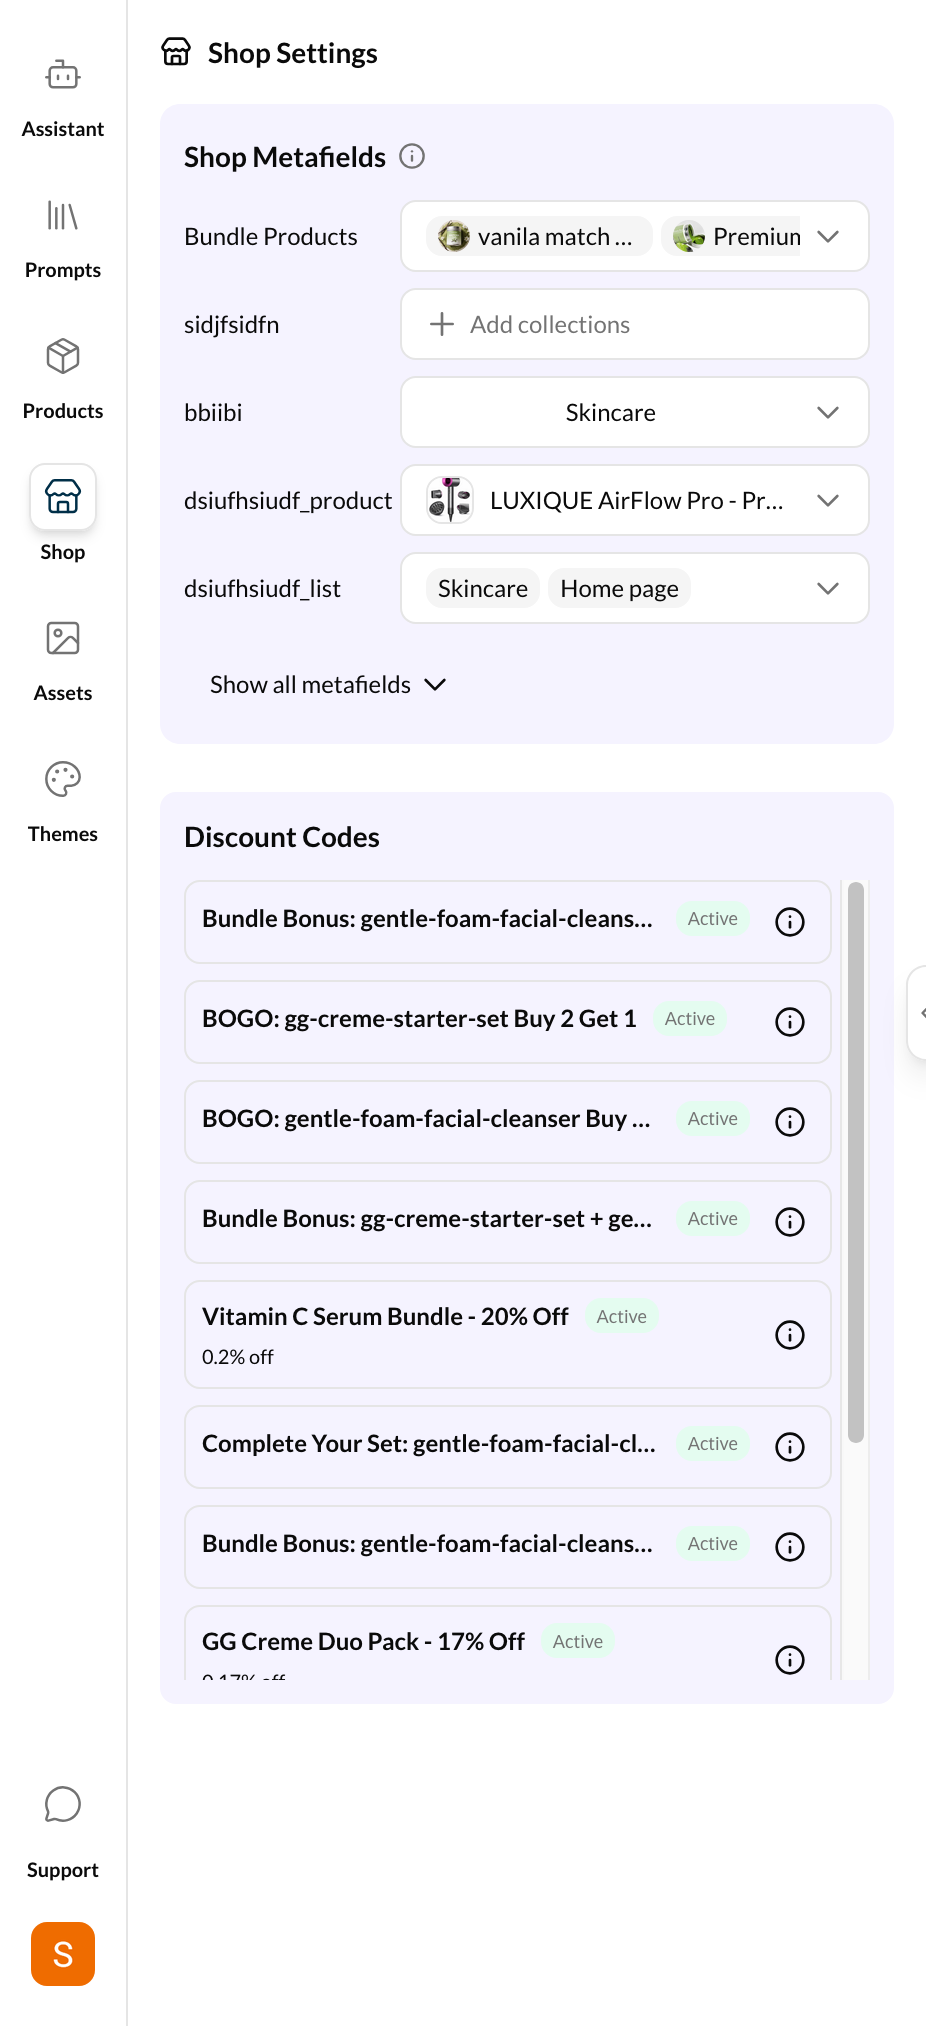Open info for Complete Your Set discount

click(790, 1447)
